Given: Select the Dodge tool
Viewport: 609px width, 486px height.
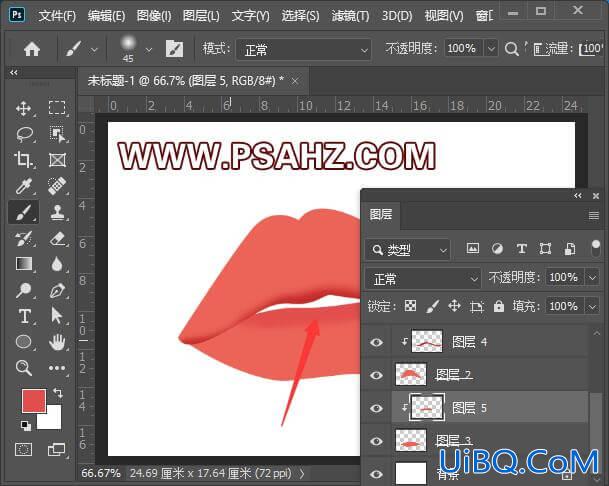Looking at the screenshot, I should pyautogui.click(x=23, y=290).
